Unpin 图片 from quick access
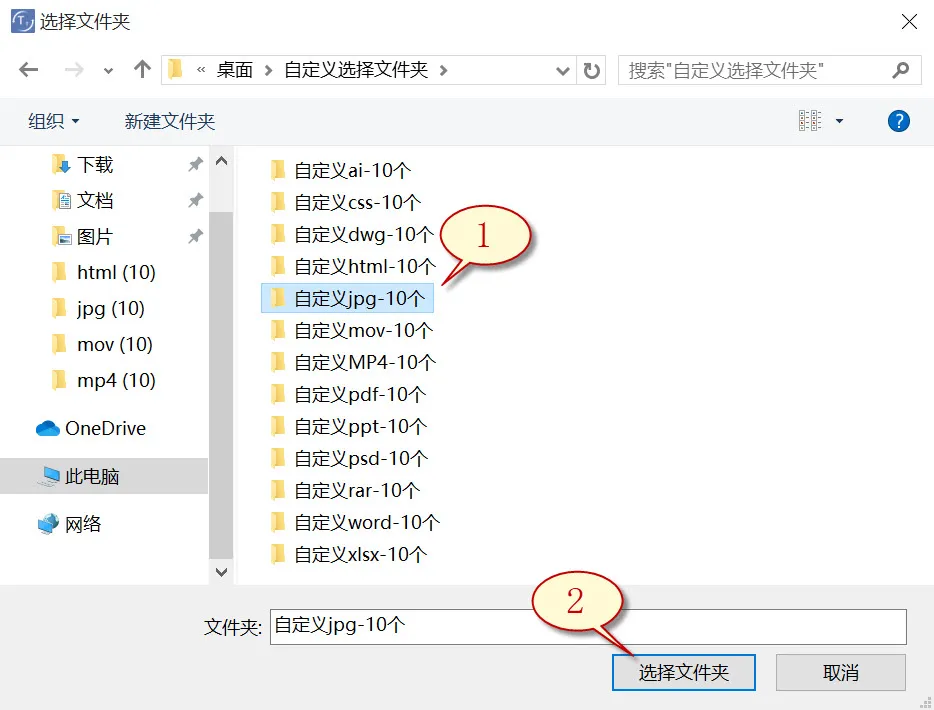 click(x=196, y=236)
